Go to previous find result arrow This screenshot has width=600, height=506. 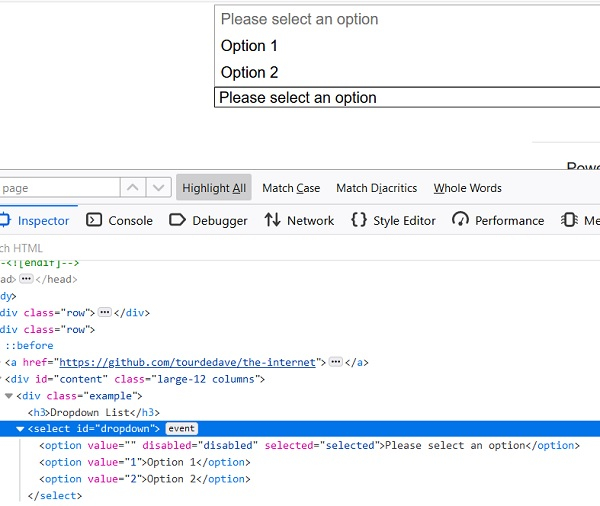[x=133, y=188]
